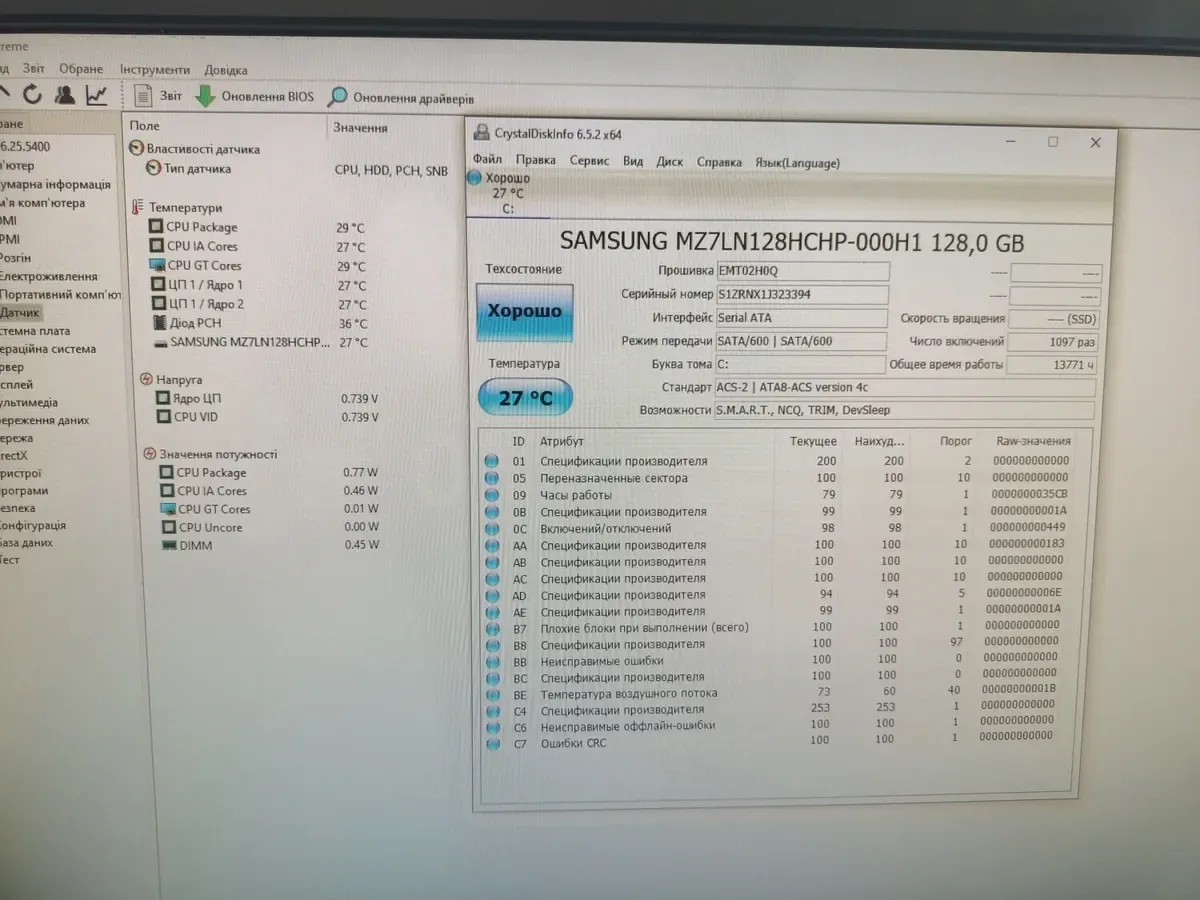Image resolution: width=1200 pixels, height=900 pixels.
Task: Select Електроживлення in the left tree
Action: point(48,276)
